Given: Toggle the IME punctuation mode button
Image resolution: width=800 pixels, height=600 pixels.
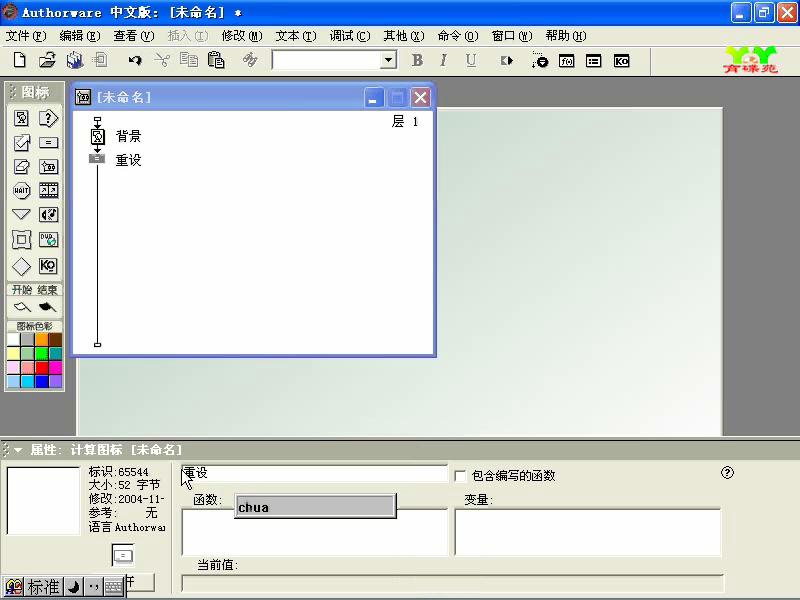Looking at the screenshot, I should tap(93, 587).
